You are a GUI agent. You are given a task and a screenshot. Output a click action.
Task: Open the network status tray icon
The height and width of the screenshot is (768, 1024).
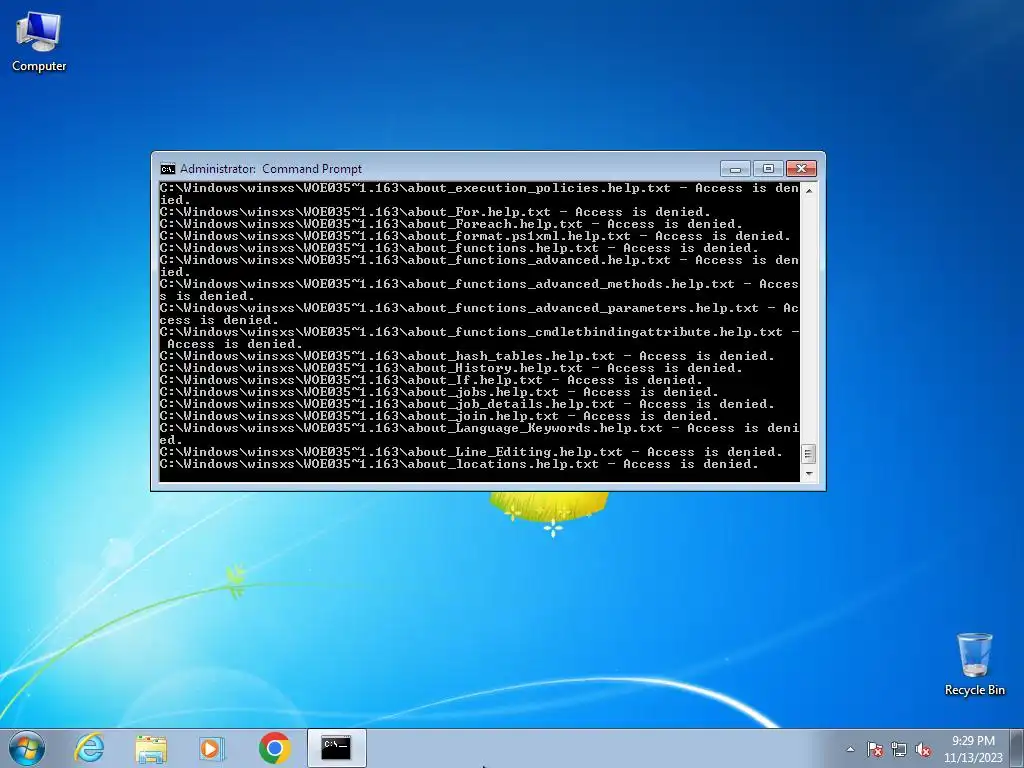(899, 749)
